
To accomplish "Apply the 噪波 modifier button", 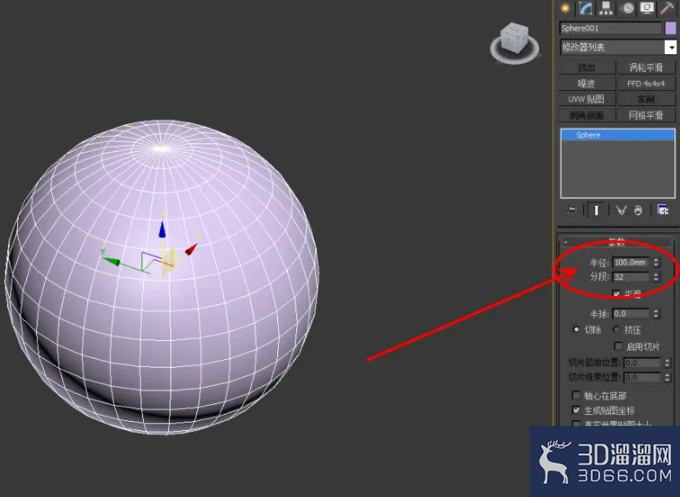I will [586, 83].
